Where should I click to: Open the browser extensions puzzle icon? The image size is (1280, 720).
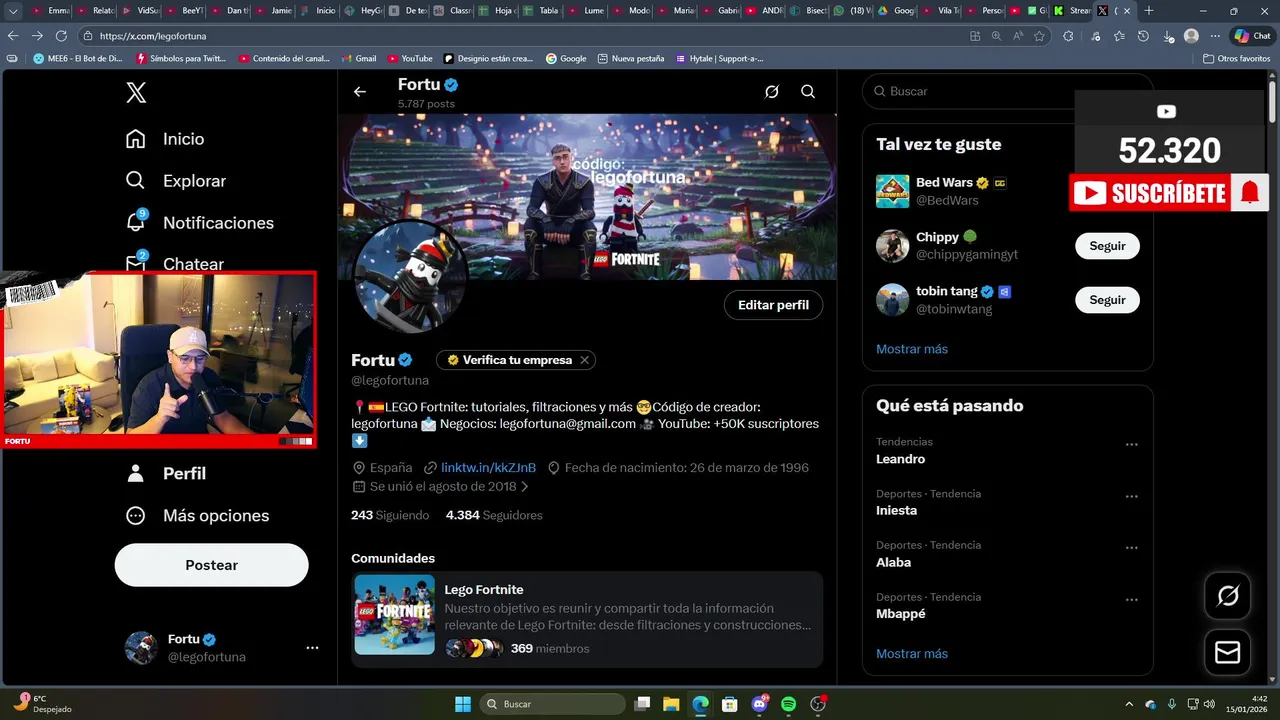coord(1068,35)
